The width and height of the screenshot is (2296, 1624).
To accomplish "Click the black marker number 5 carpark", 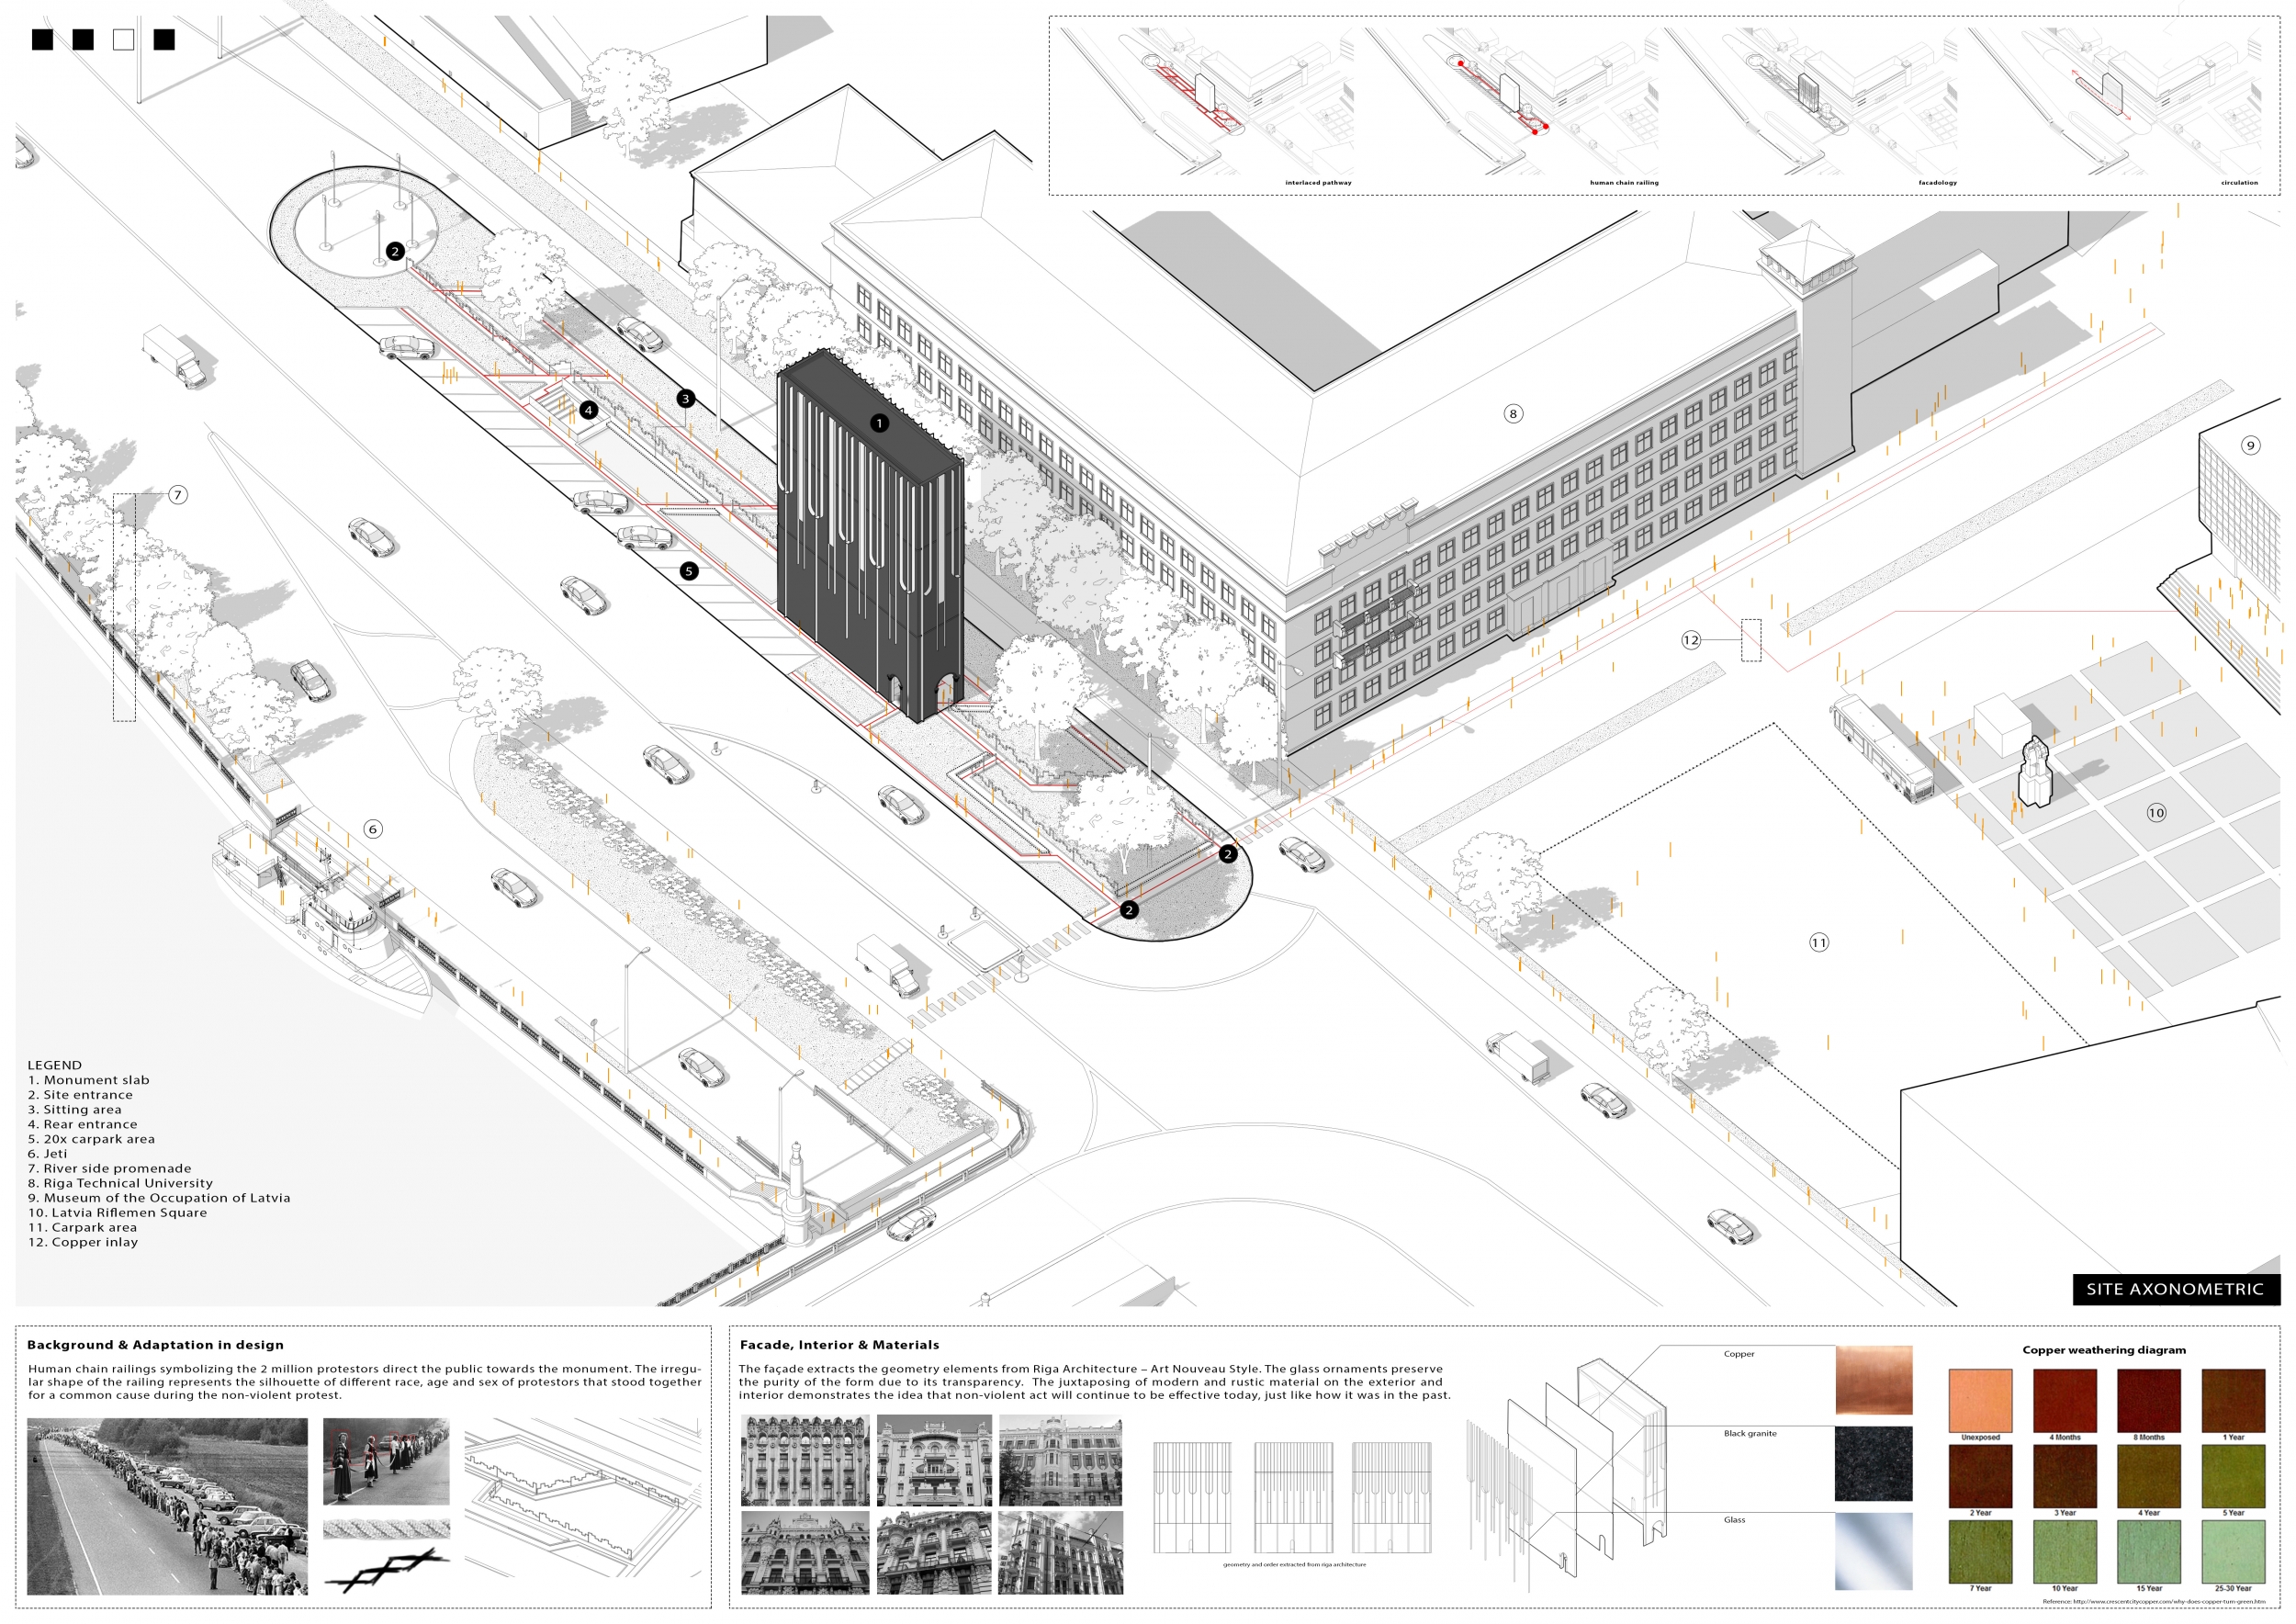I will click(688, 571).
